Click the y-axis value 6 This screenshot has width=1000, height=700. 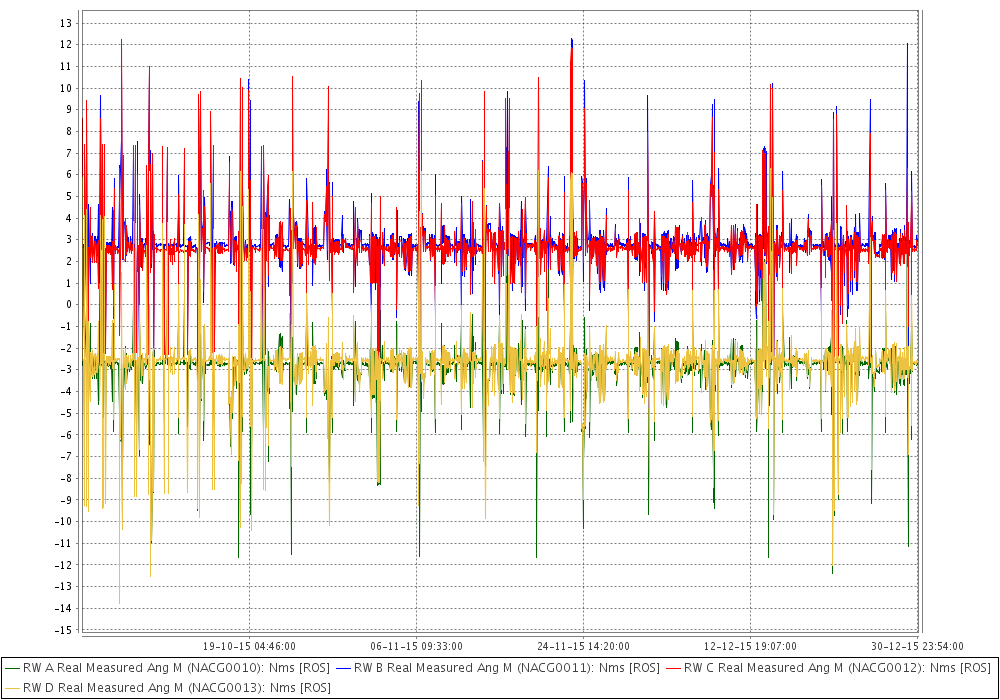(69, 175)
